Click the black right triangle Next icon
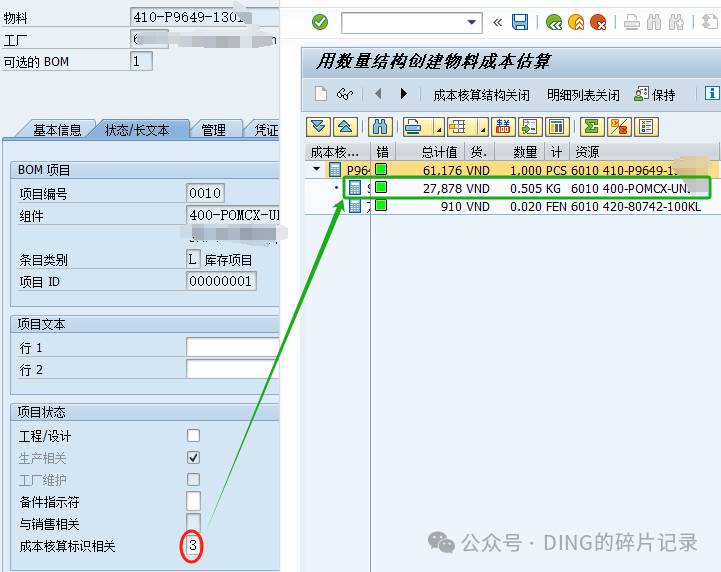Viewport: 721px width, 572px height. pos(403,94)
